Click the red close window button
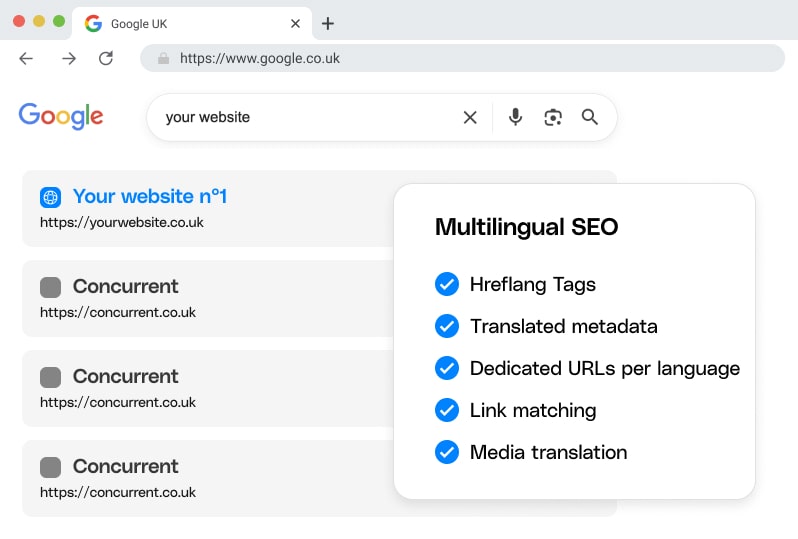This screenshot has height=539, width=798. (x=19, y=21)
